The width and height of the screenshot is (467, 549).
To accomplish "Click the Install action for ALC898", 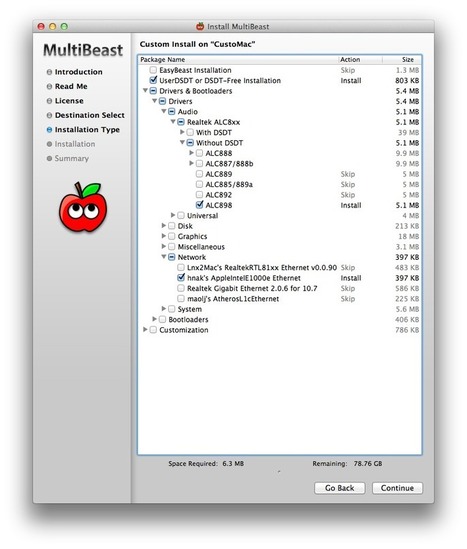I will click(351, 206).
